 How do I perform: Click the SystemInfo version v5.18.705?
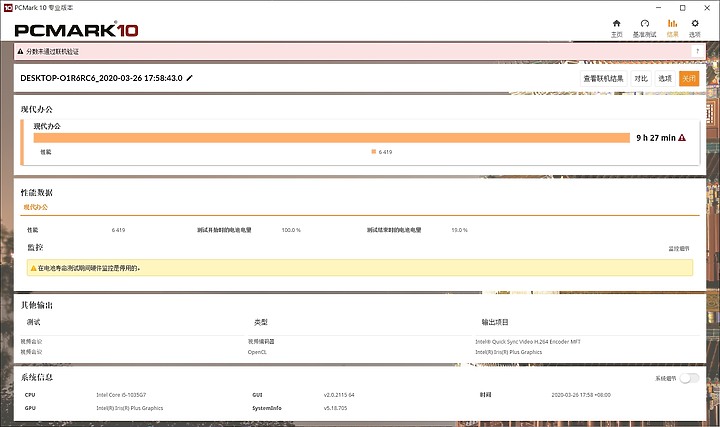(335, 408)
